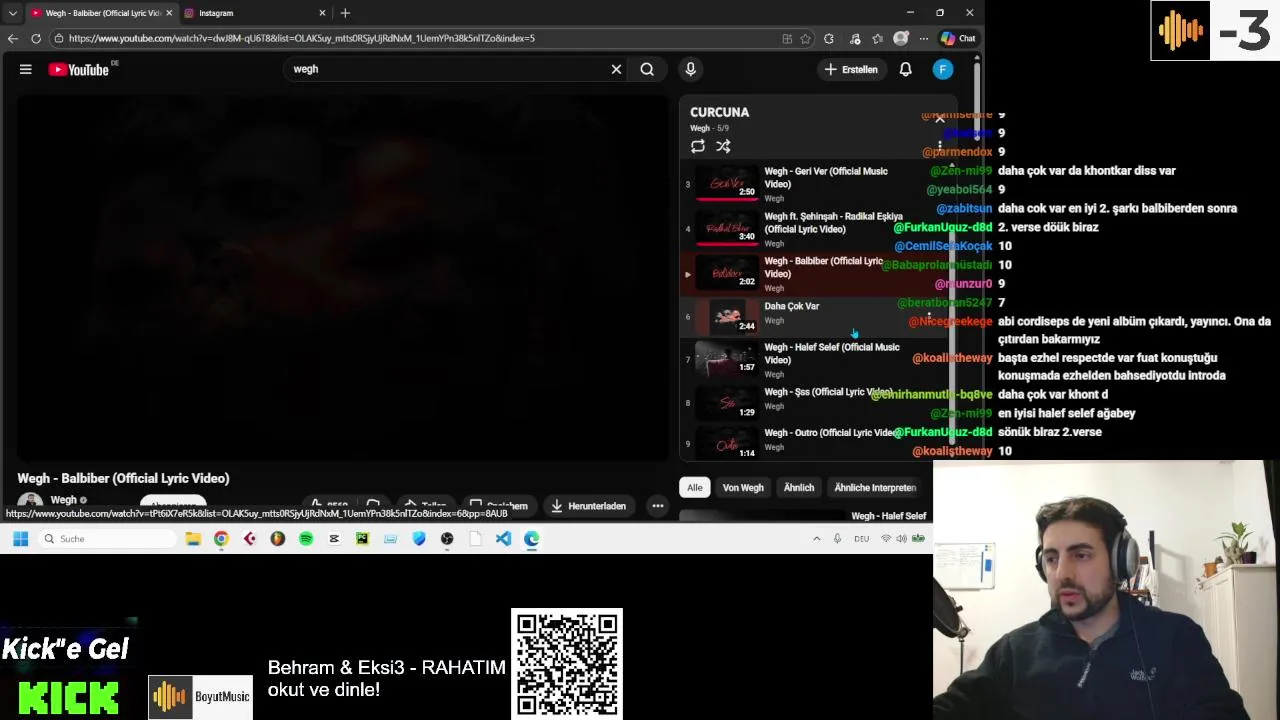The image size is (1280, 720).
Task: Select the Alle filter chip
Action: pyautogui.click(x=694, y=487)
